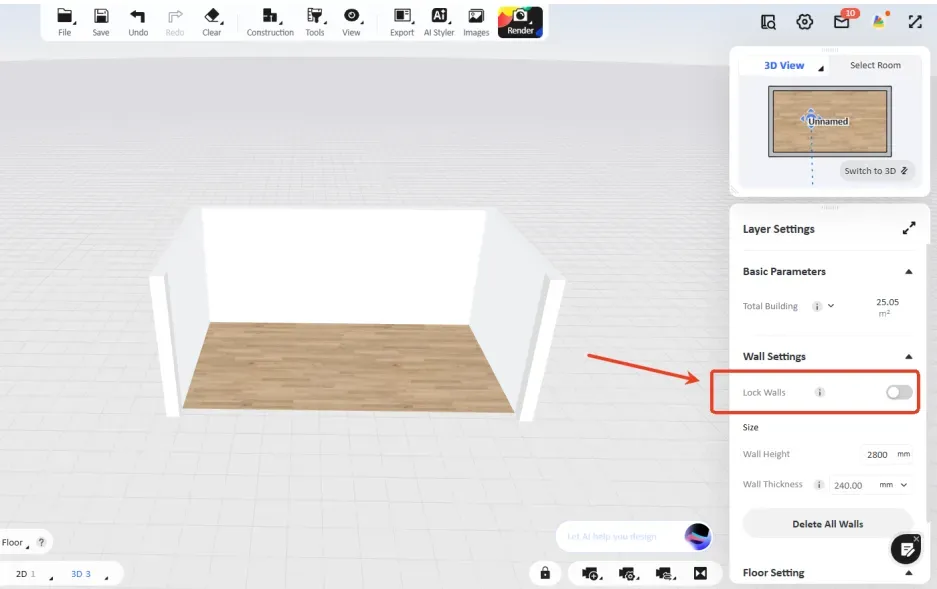The width and height of the screenshot is (937, 589).
Task: Open the mail inbox with 10 notifications
Action: [x=841, y=22]
